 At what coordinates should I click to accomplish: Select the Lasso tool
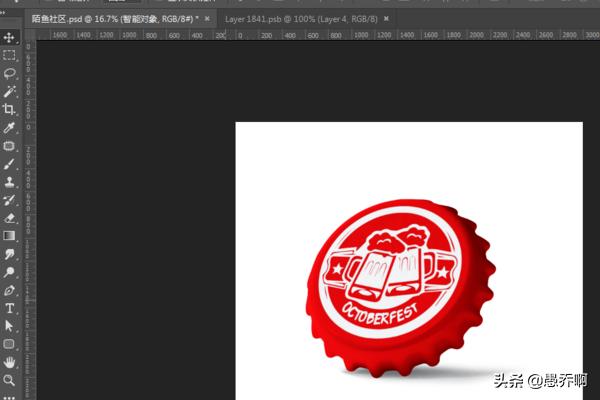tap(10, 73)
